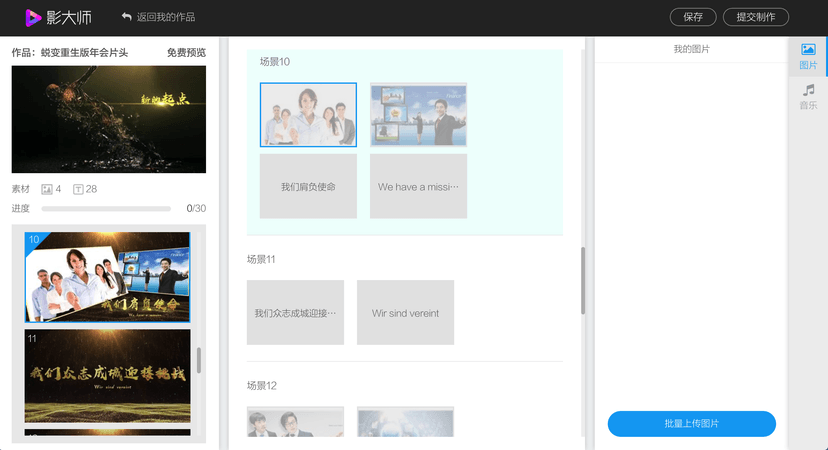This screenshot has height=450, width=828.
Task: Edit the Wir sind vereint text box
Action: (405, 313)
